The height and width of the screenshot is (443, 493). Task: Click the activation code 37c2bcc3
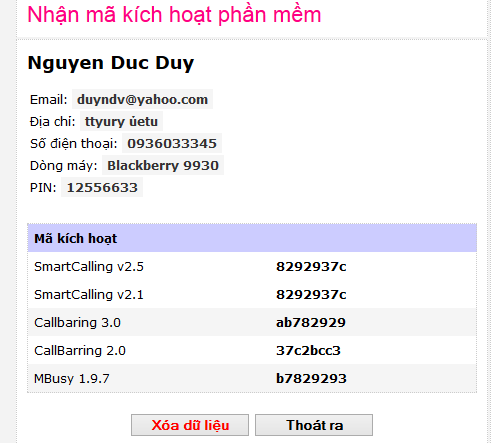pyautogui.click(x=308, y=350)
